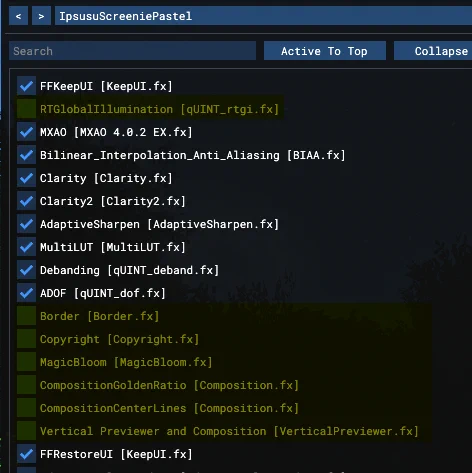Select the ADOF [qUINT_dof.fx] label

(x=103, y=293)
